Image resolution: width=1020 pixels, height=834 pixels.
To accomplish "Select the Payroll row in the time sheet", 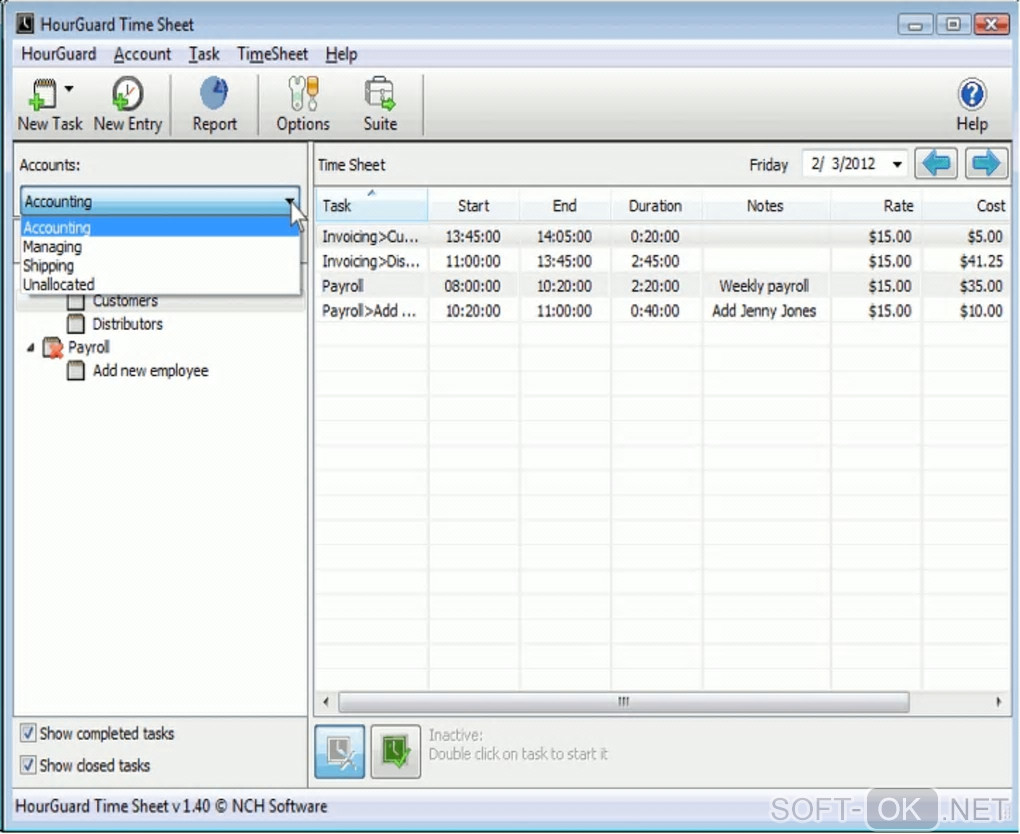I will pos(662,286).
